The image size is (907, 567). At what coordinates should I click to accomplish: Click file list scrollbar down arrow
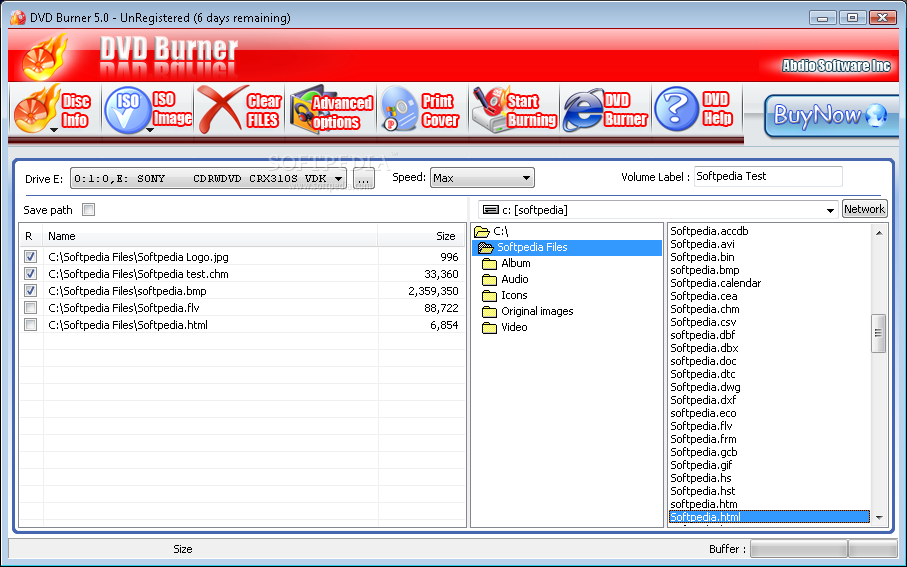coord(879,518)
